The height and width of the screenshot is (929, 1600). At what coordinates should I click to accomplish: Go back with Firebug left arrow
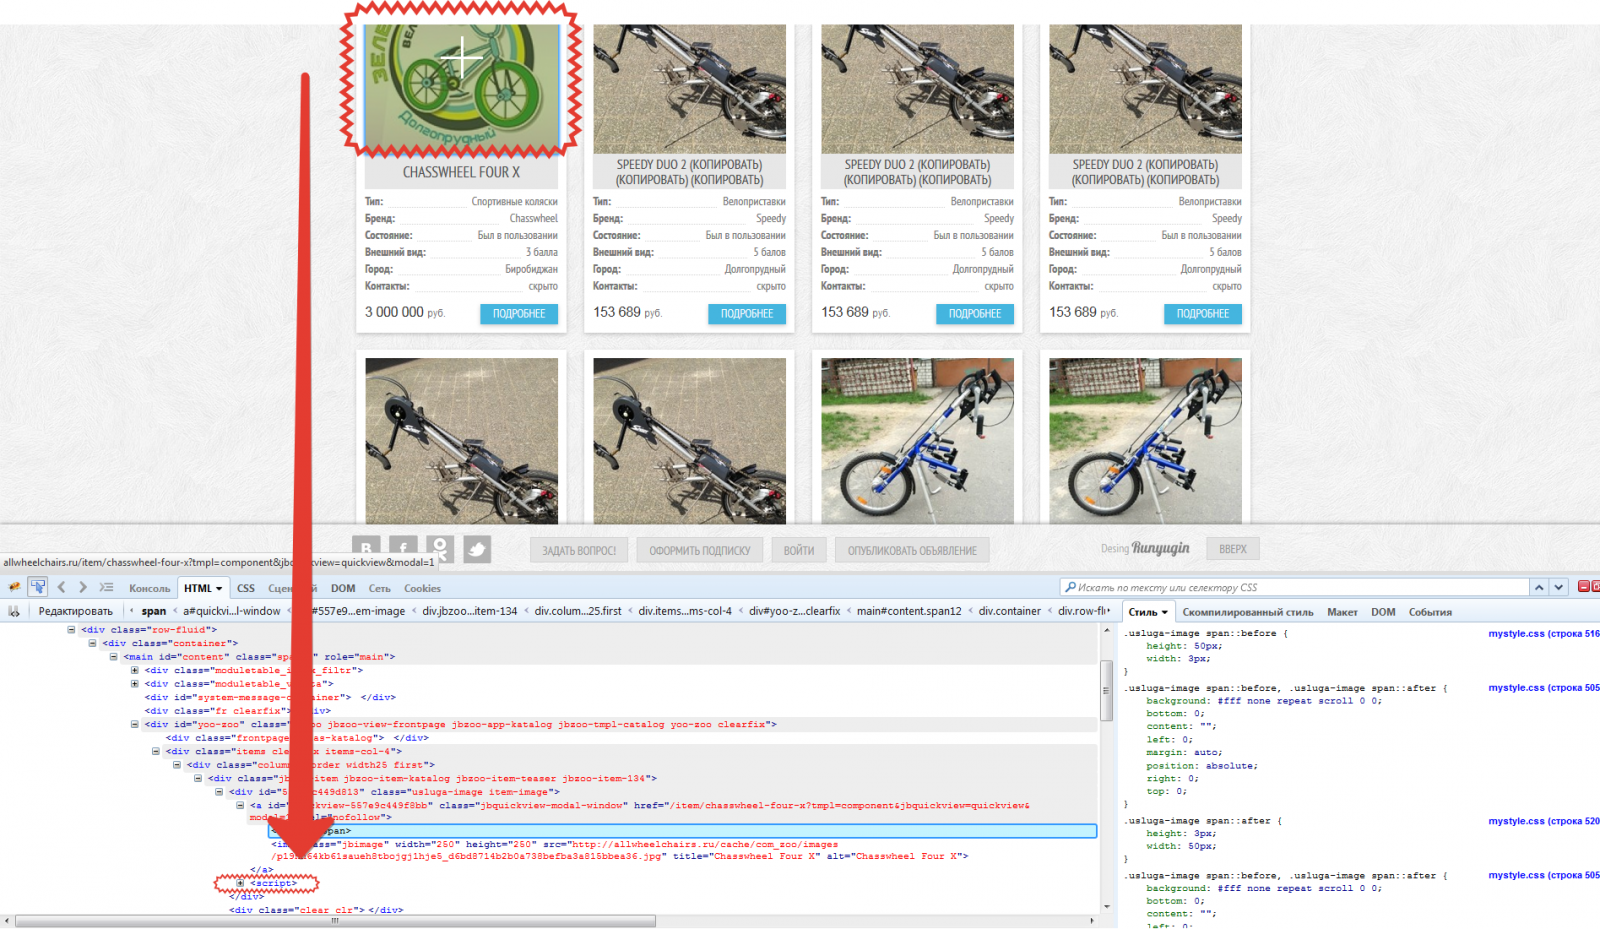click(x=62, y=587)
